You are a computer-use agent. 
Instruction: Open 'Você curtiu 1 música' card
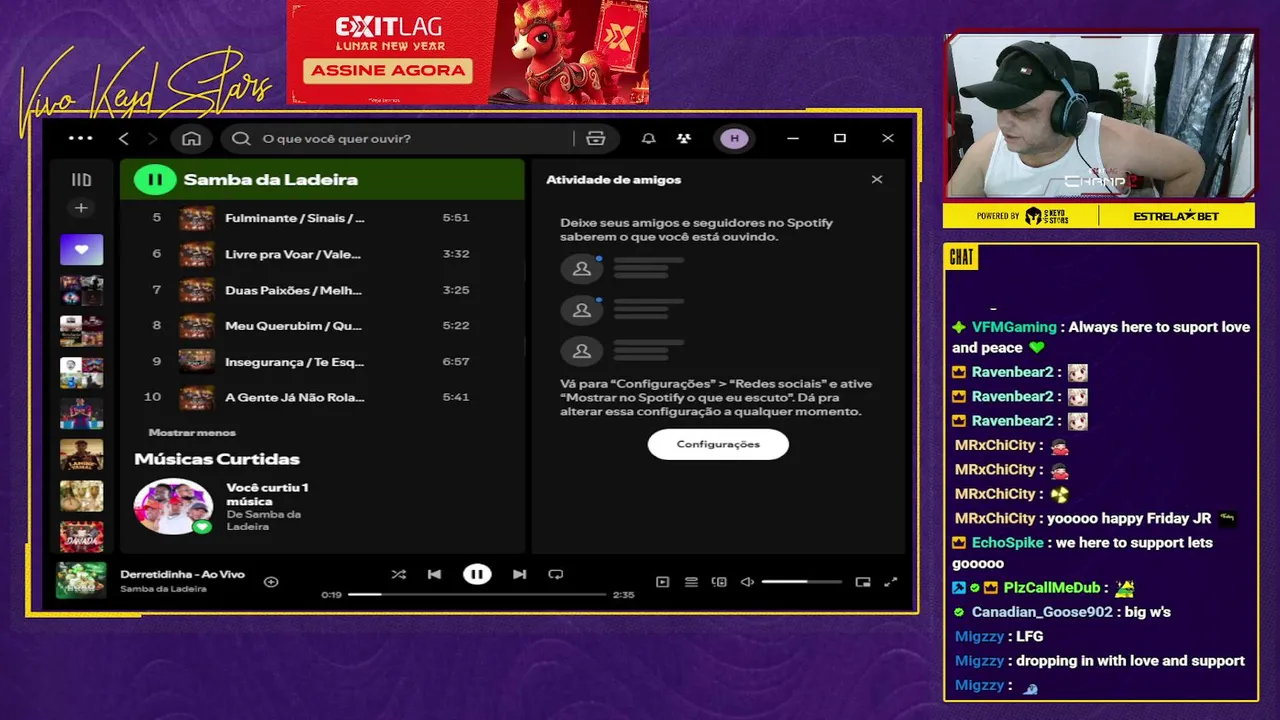[267, 494]
